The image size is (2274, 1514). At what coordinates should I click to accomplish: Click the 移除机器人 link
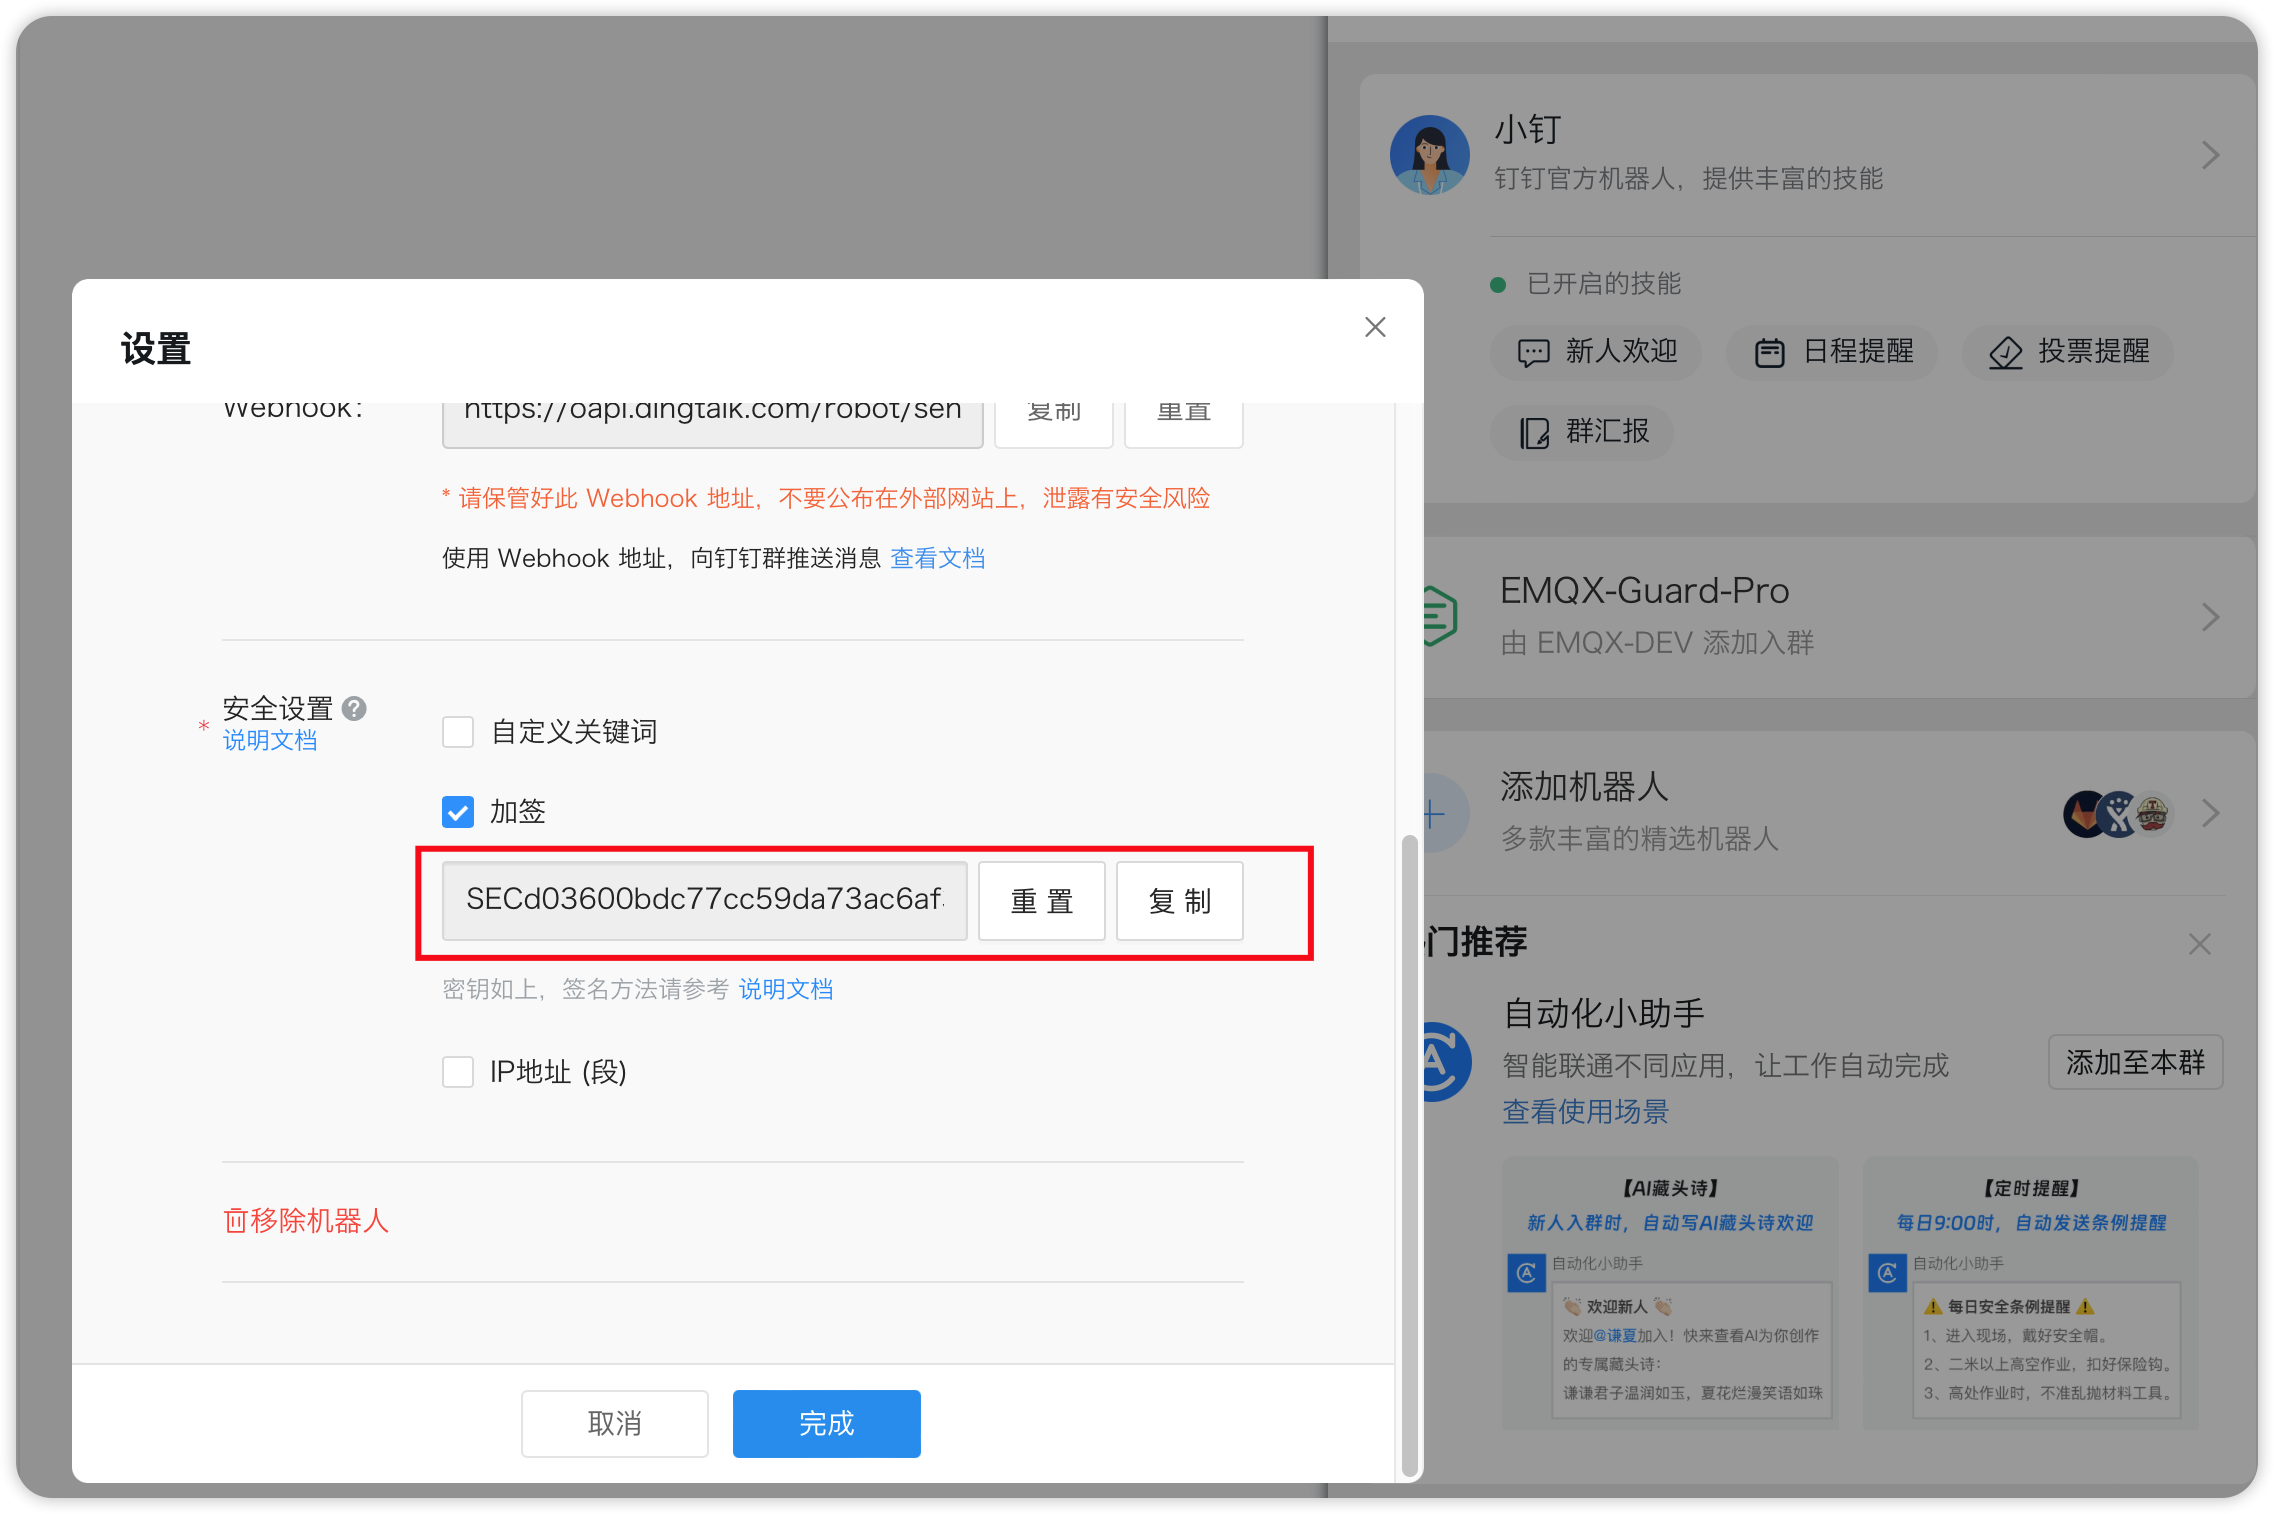[305, 1221]
